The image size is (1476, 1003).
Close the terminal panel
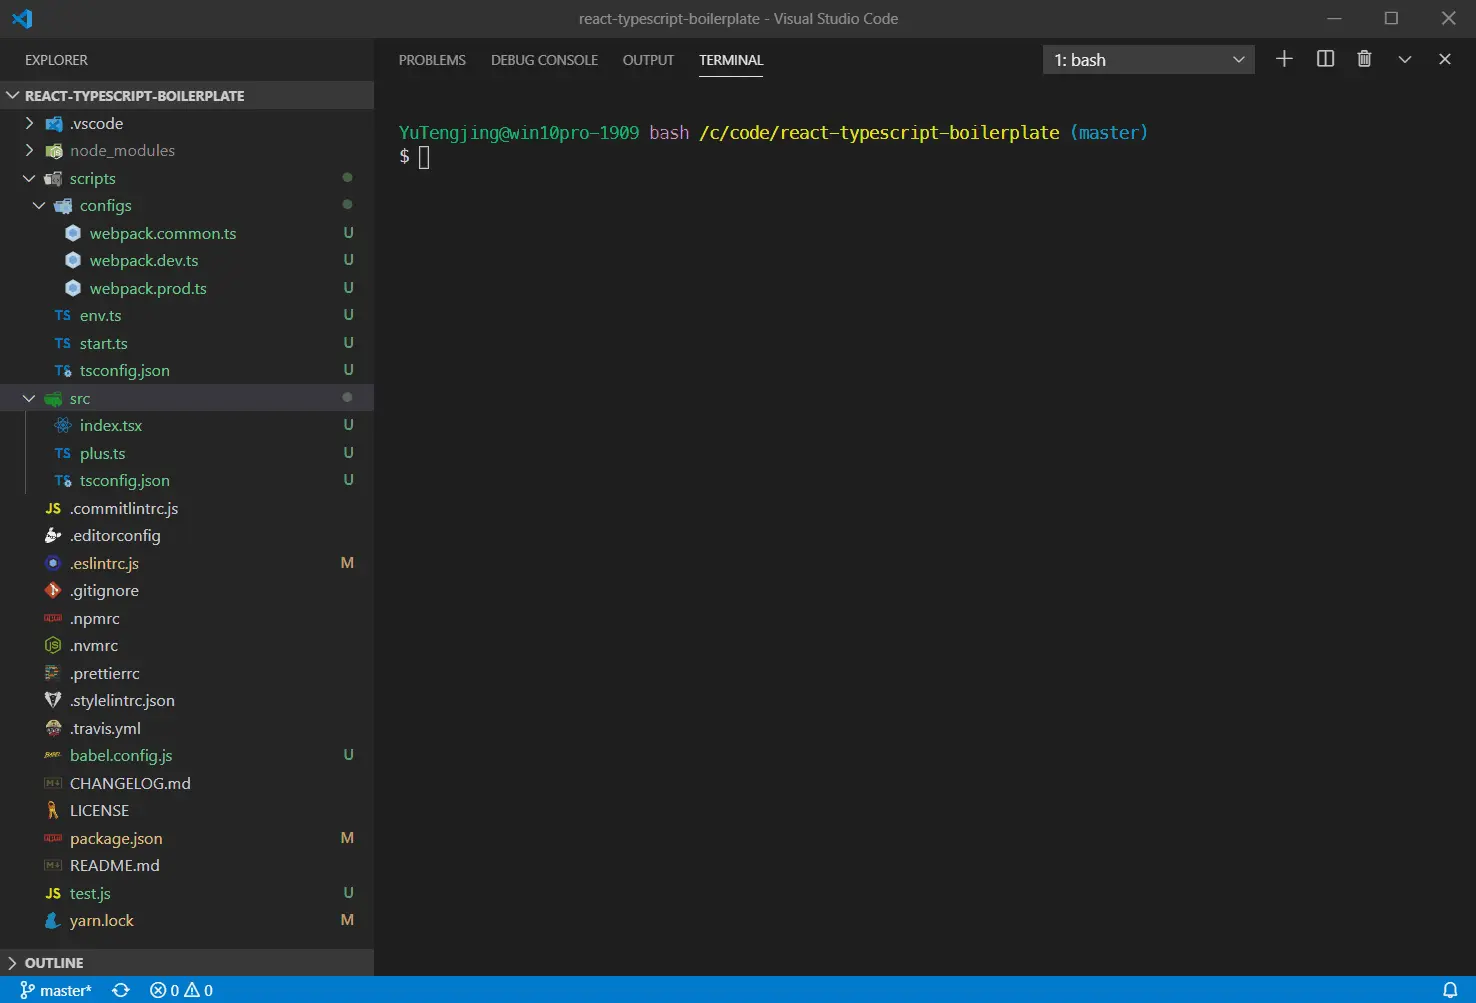click(x=1444, y=59)
